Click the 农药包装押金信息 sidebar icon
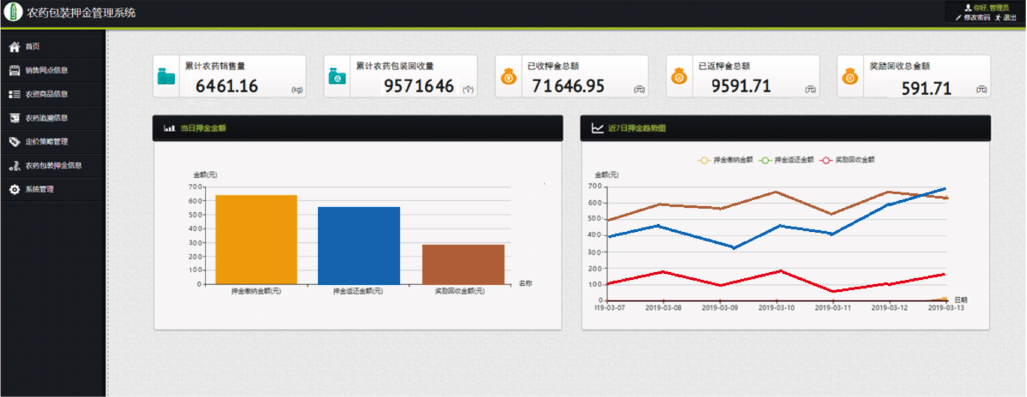 coord(14,166)
